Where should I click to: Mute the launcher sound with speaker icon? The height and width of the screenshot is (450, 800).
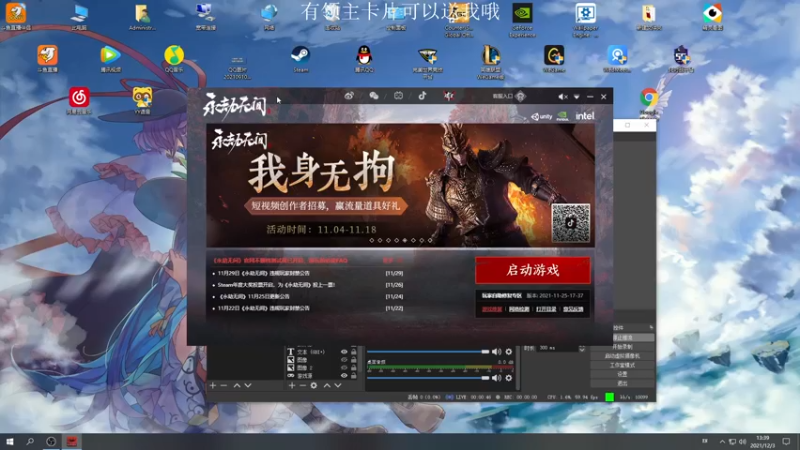pyautogui.click(x=562, y=96)
